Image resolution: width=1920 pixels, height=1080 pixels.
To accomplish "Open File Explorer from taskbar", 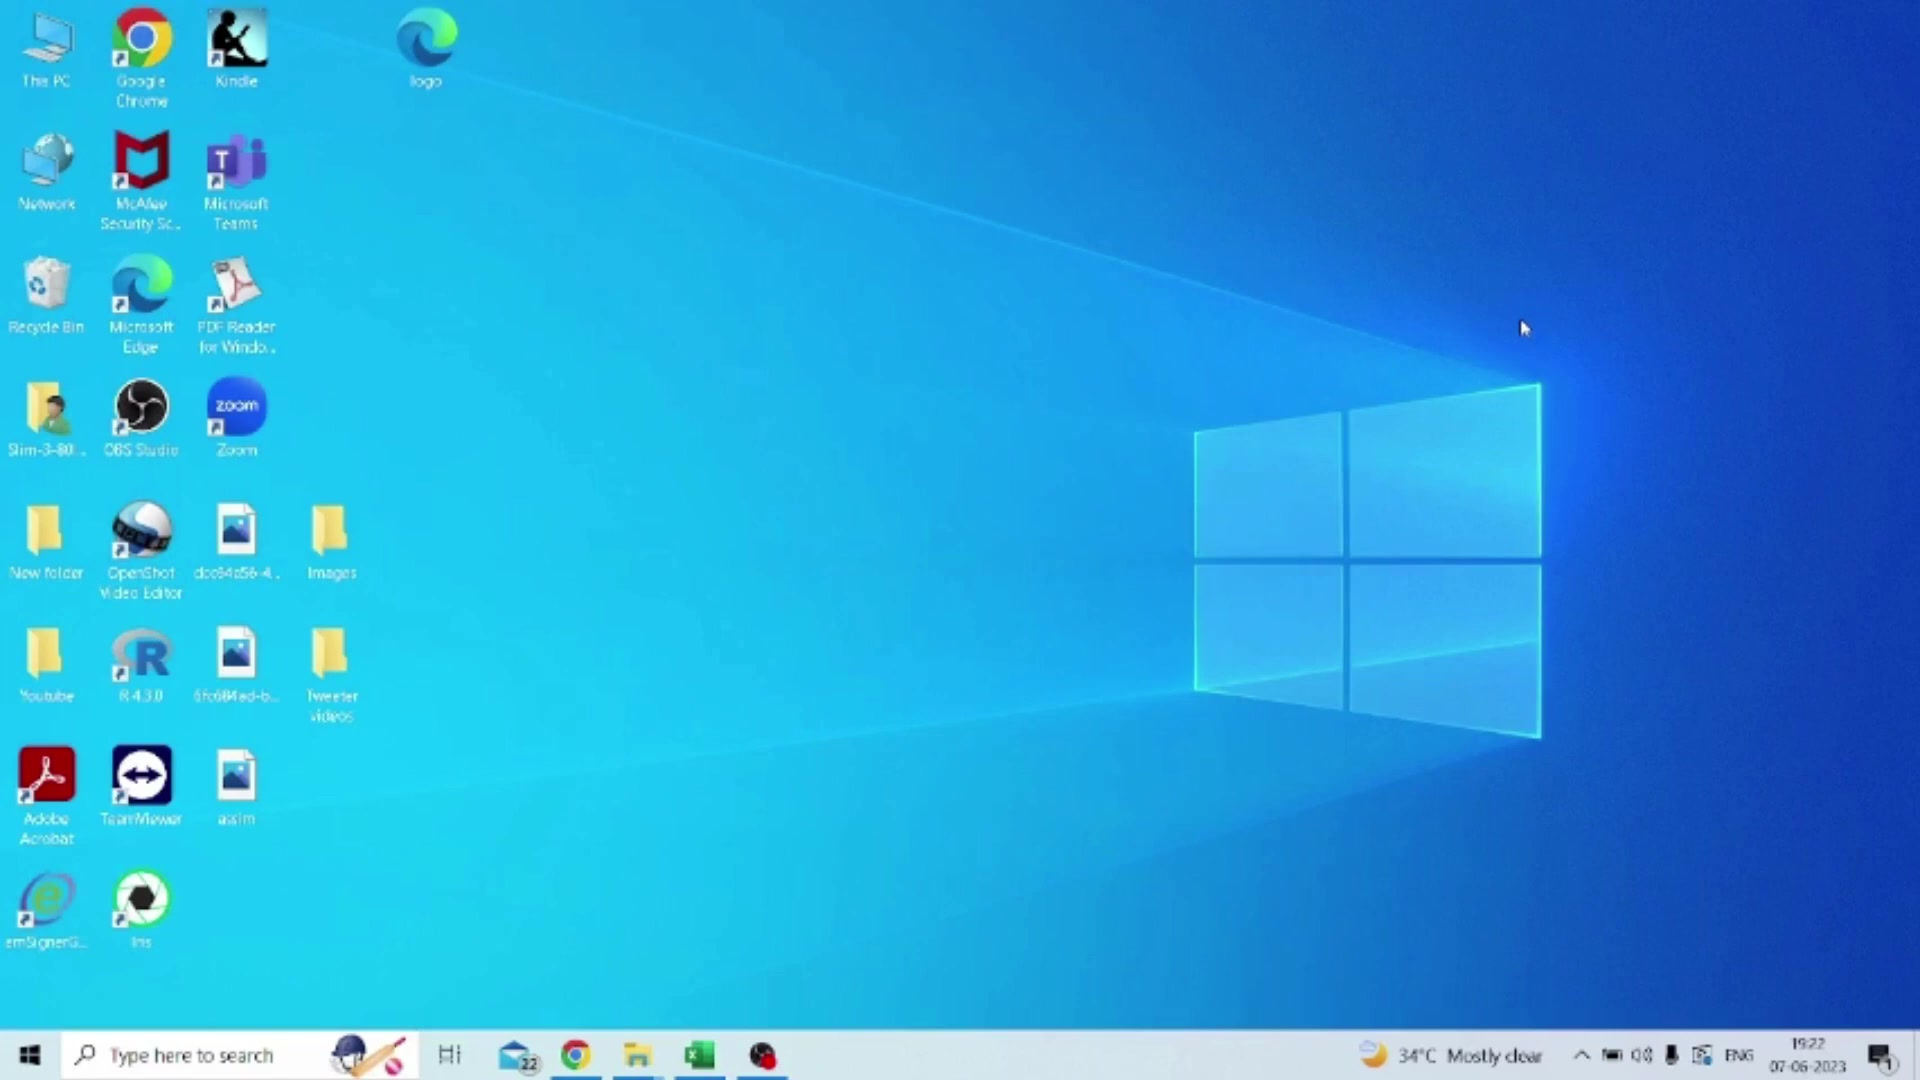I will pyautogui.click(x=637, y=1055).
